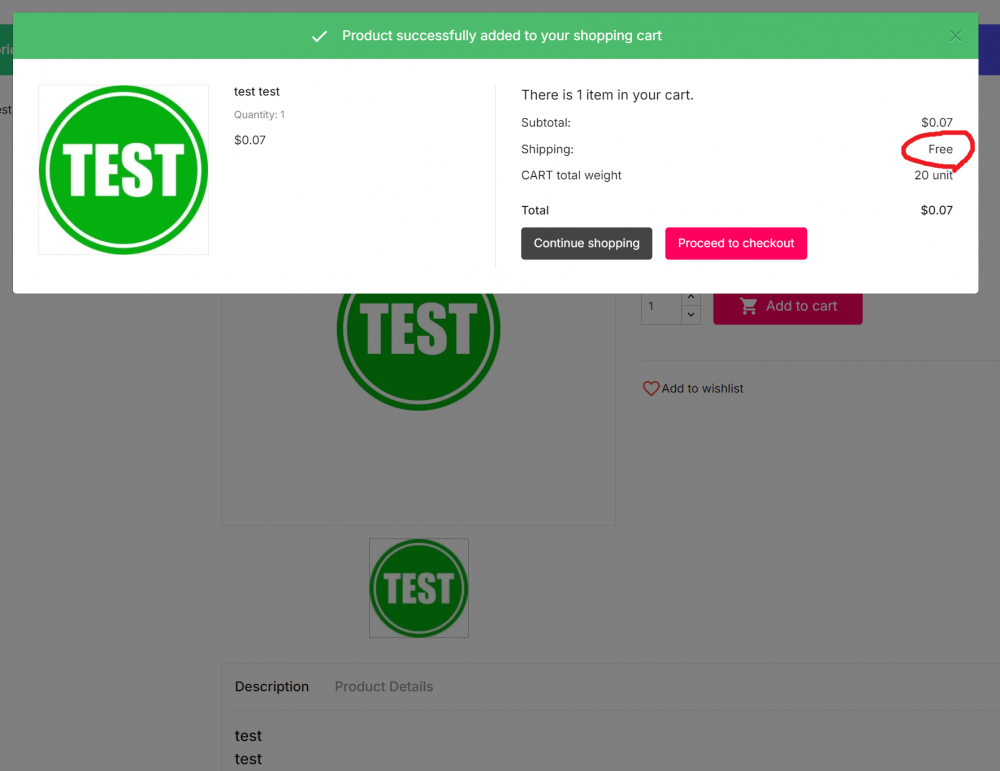Viewport: 1000px width, 771px height.
Task: Click the TEST image inside the cart popup
Action: point(123,170)
